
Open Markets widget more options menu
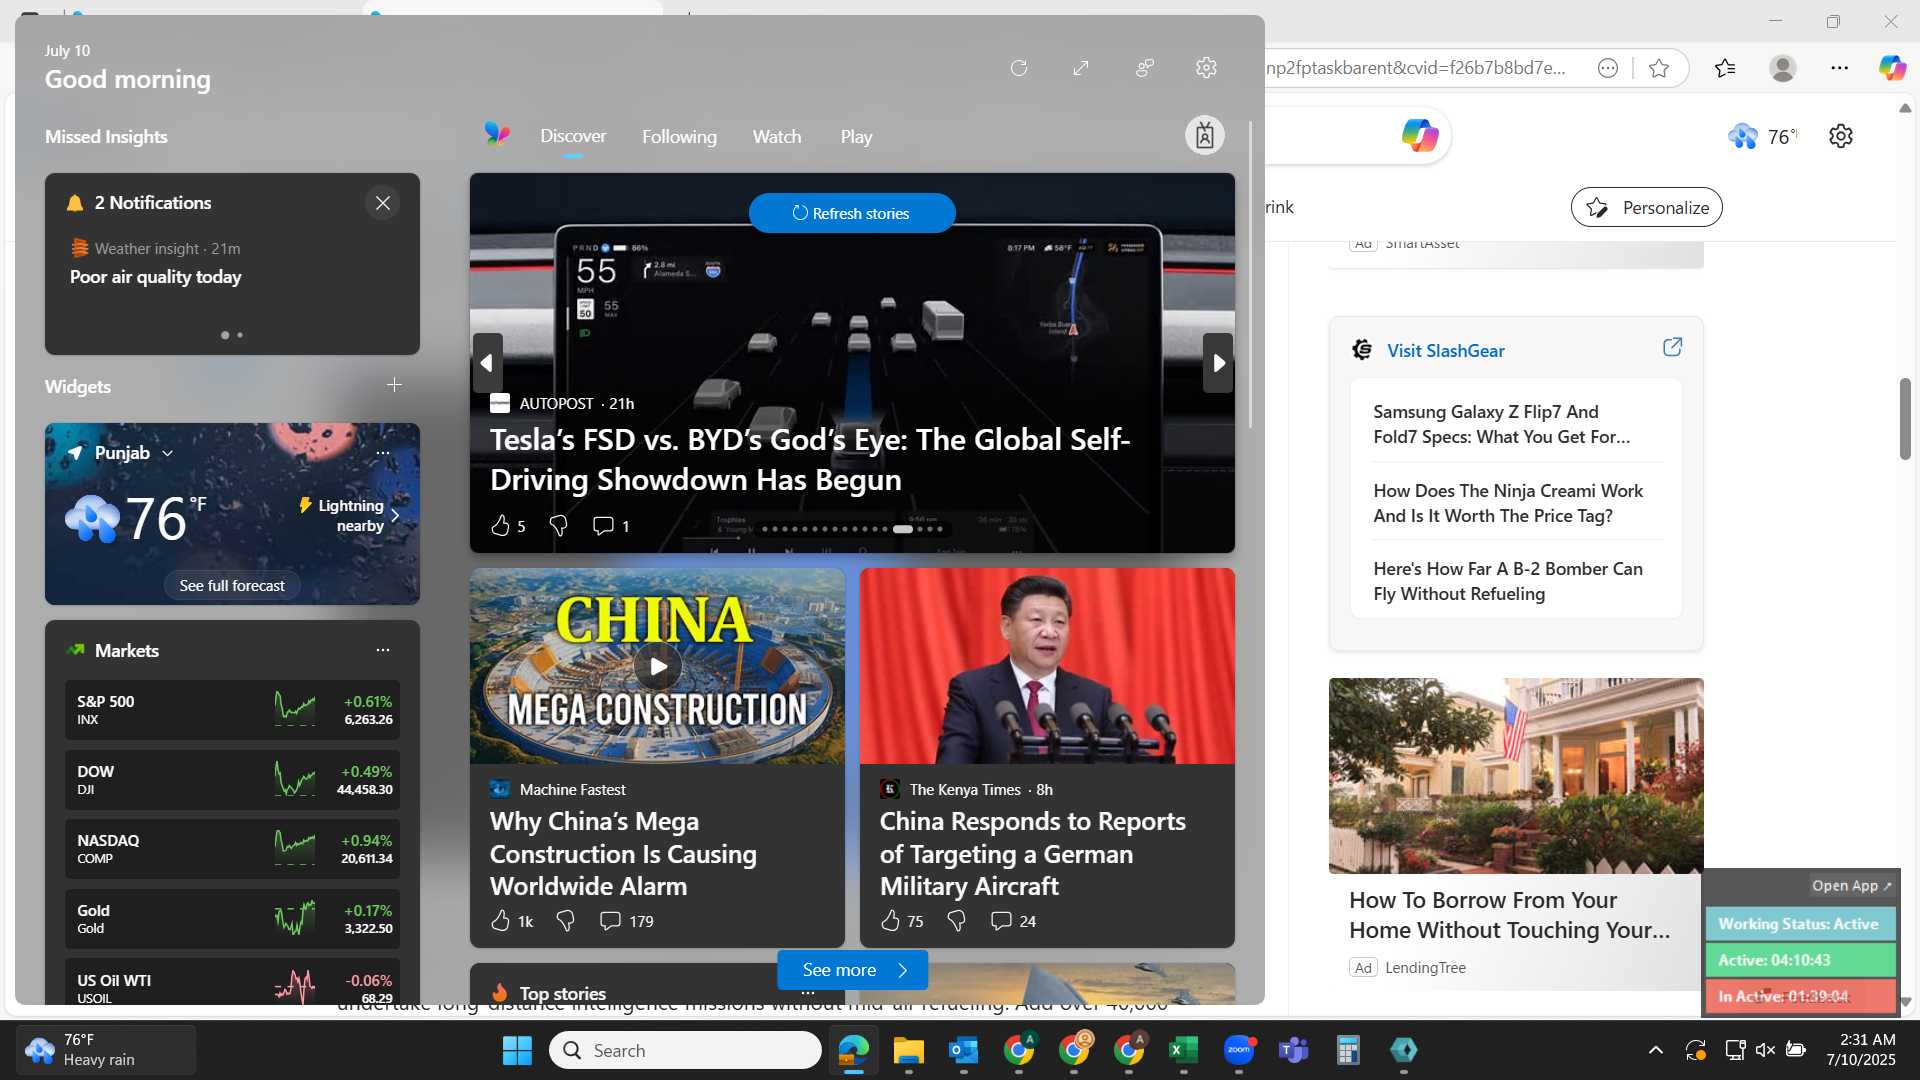[x=383, y=650]
